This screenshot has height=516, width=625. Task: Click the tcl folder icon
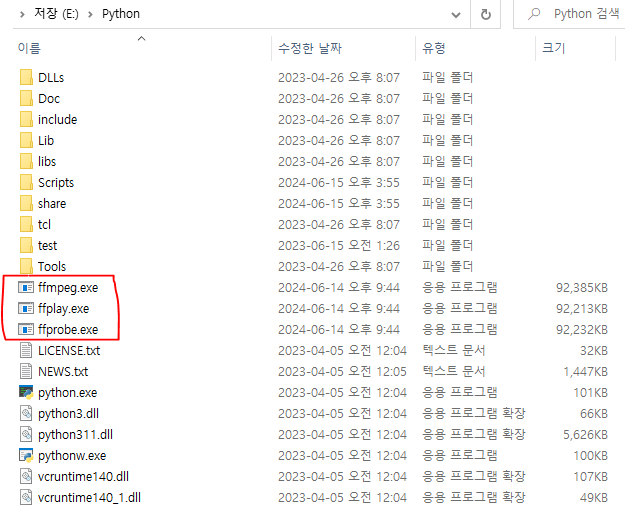click(x=26, y=224)
